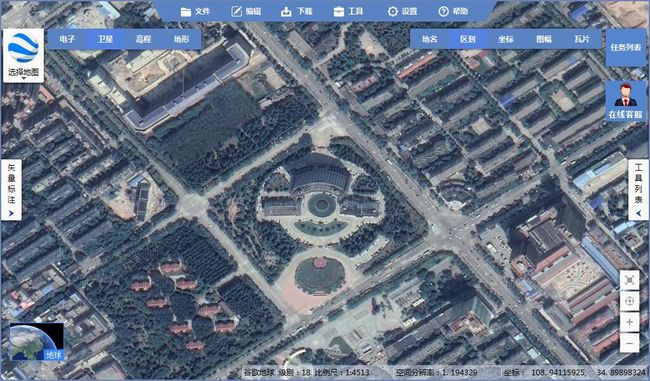
Task: Open the 帮助 (Help) menu
Action: (453, 11)
